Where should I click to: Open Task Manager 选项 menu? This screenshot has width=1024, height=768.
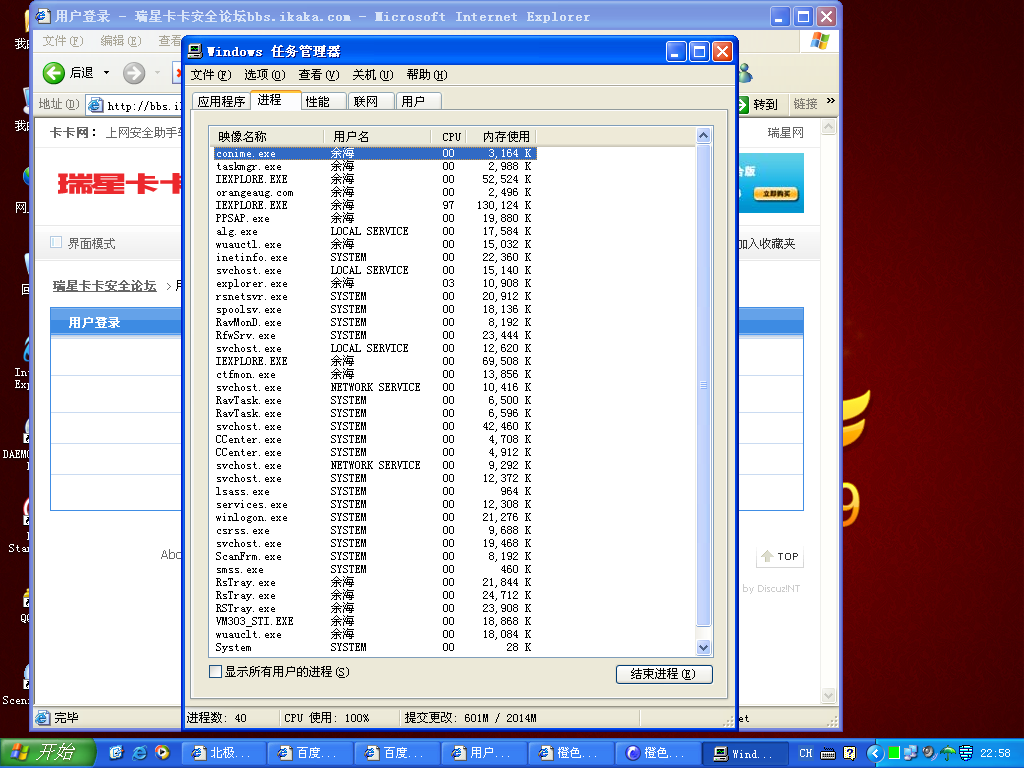click(264, 75)
